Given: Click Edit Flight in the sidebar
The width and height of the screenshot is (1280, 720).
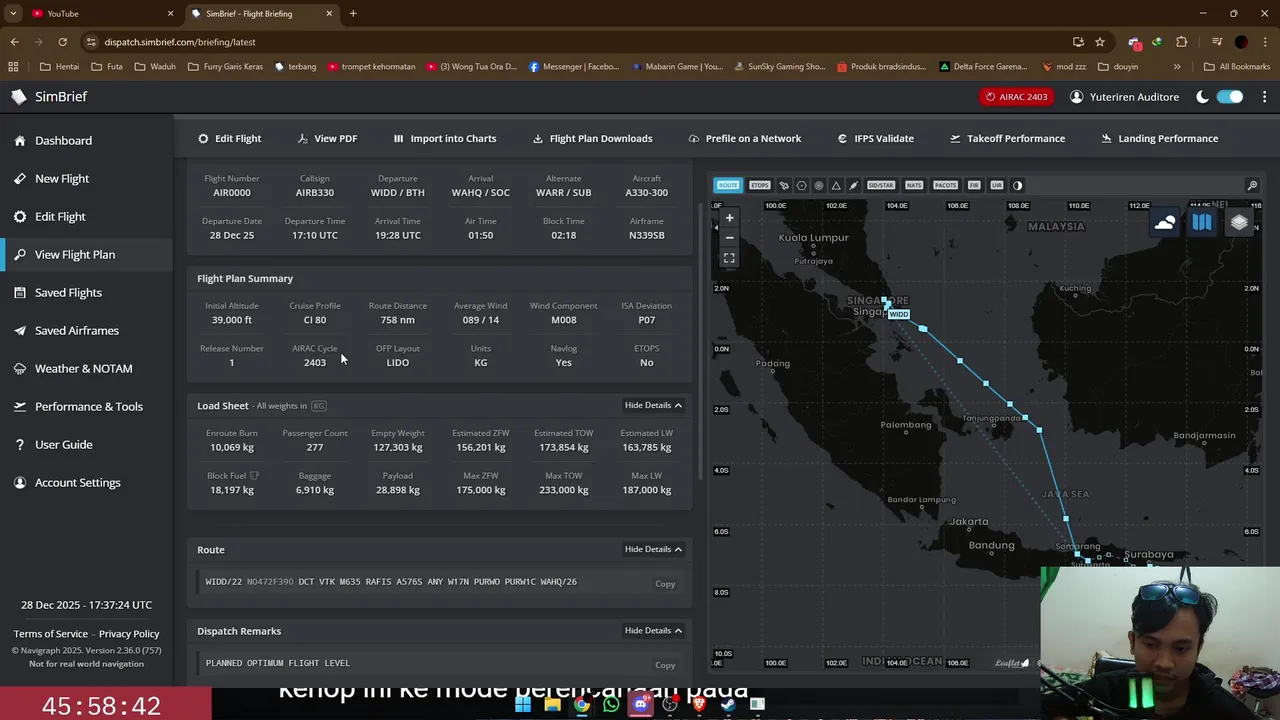Looking at the screenshot, I should 60,216.
